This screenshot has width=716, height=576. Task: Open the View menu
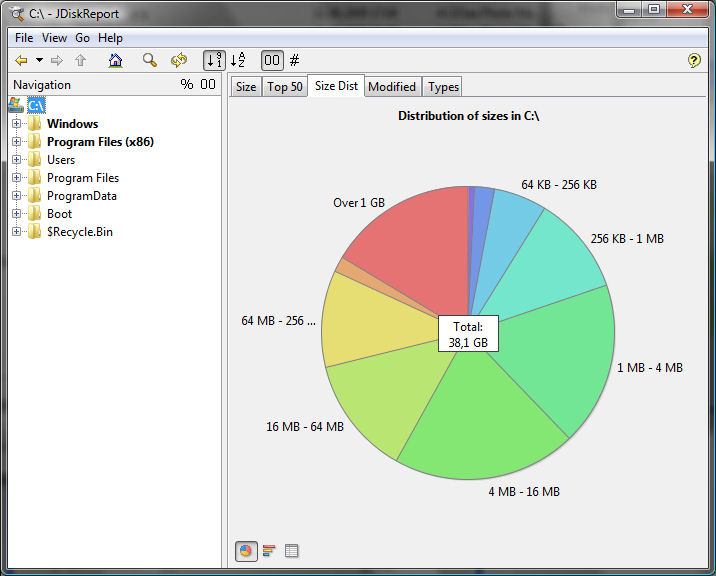click(54, 38)
